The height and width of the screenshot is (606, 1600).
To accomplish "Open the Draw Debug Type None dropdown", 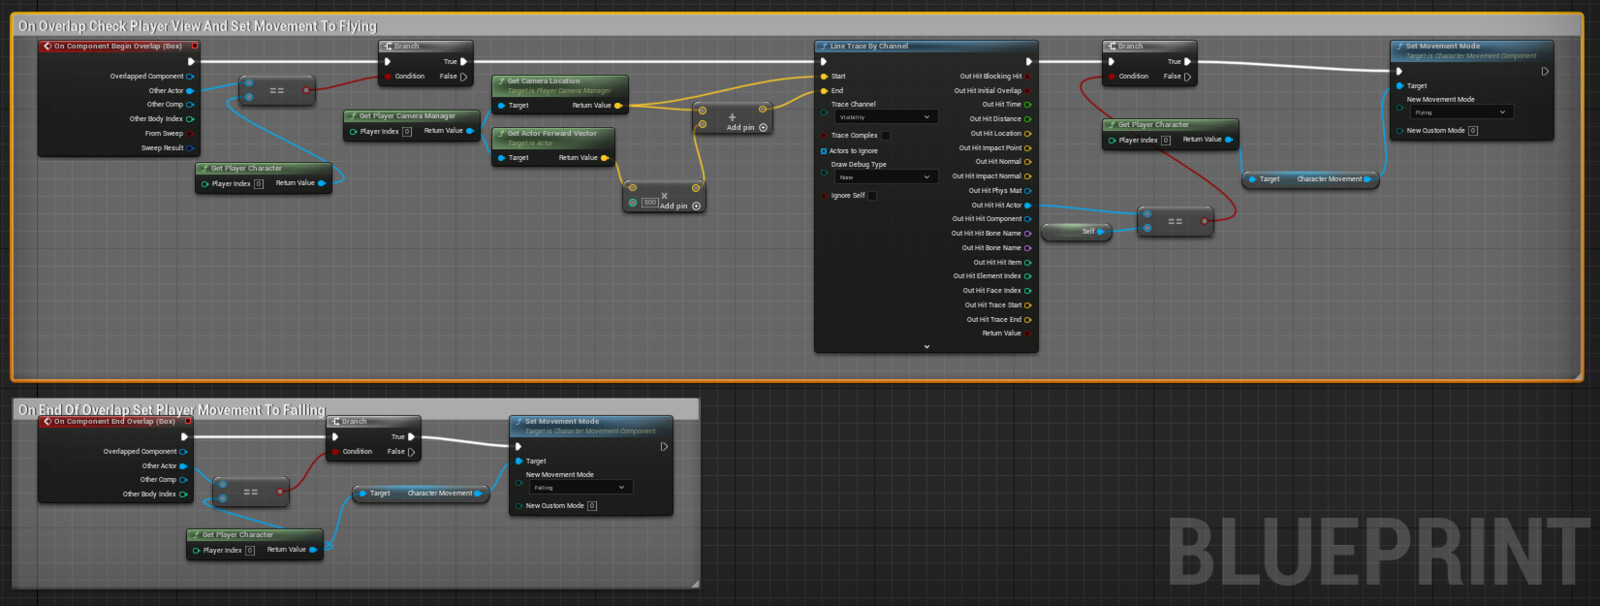I will tap(885, 177).
